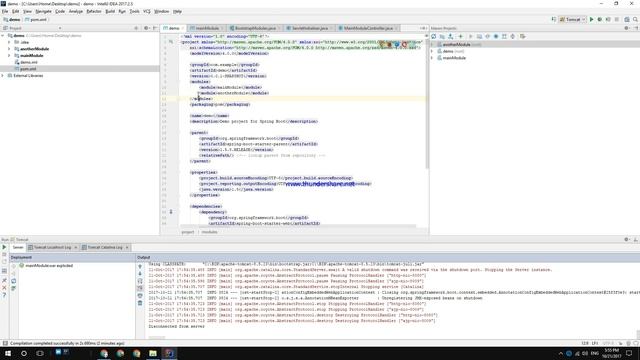
Task: Toggle Maven offline mode
Action: pos(487,36)
